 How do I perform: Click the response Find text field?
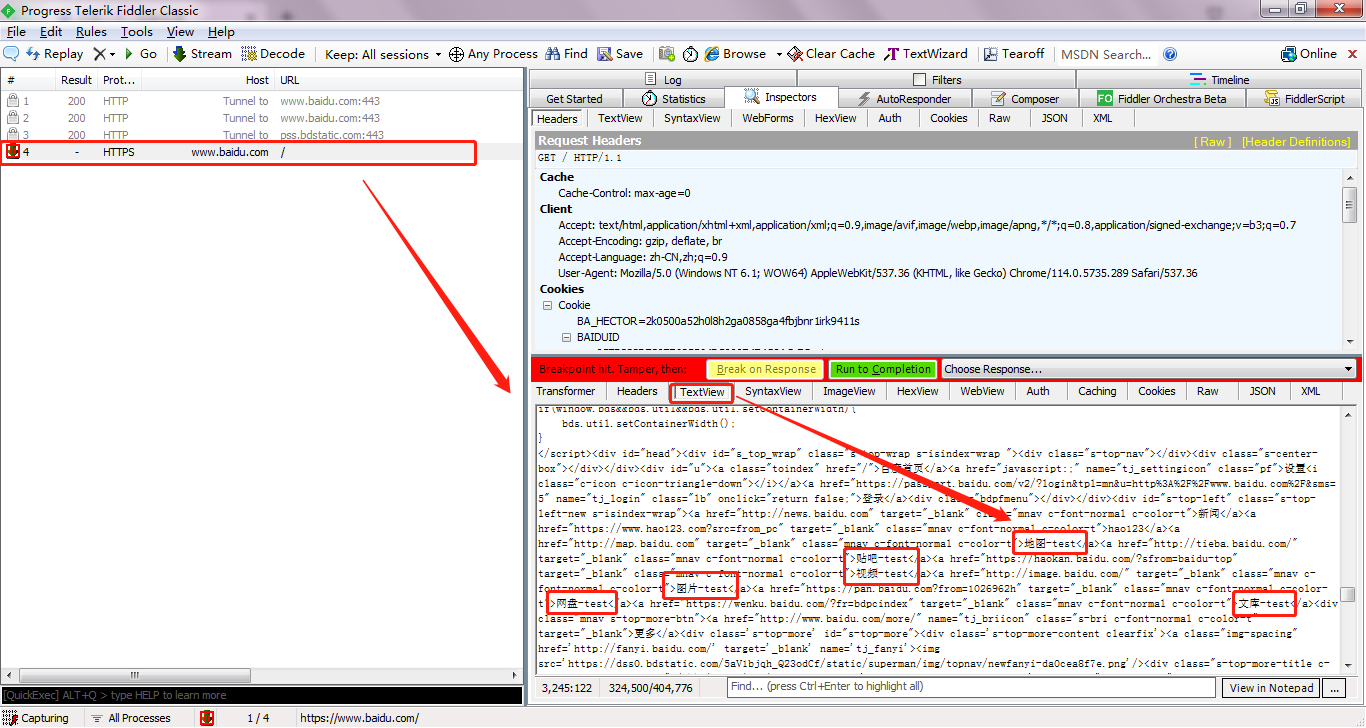tap(972, 687)
